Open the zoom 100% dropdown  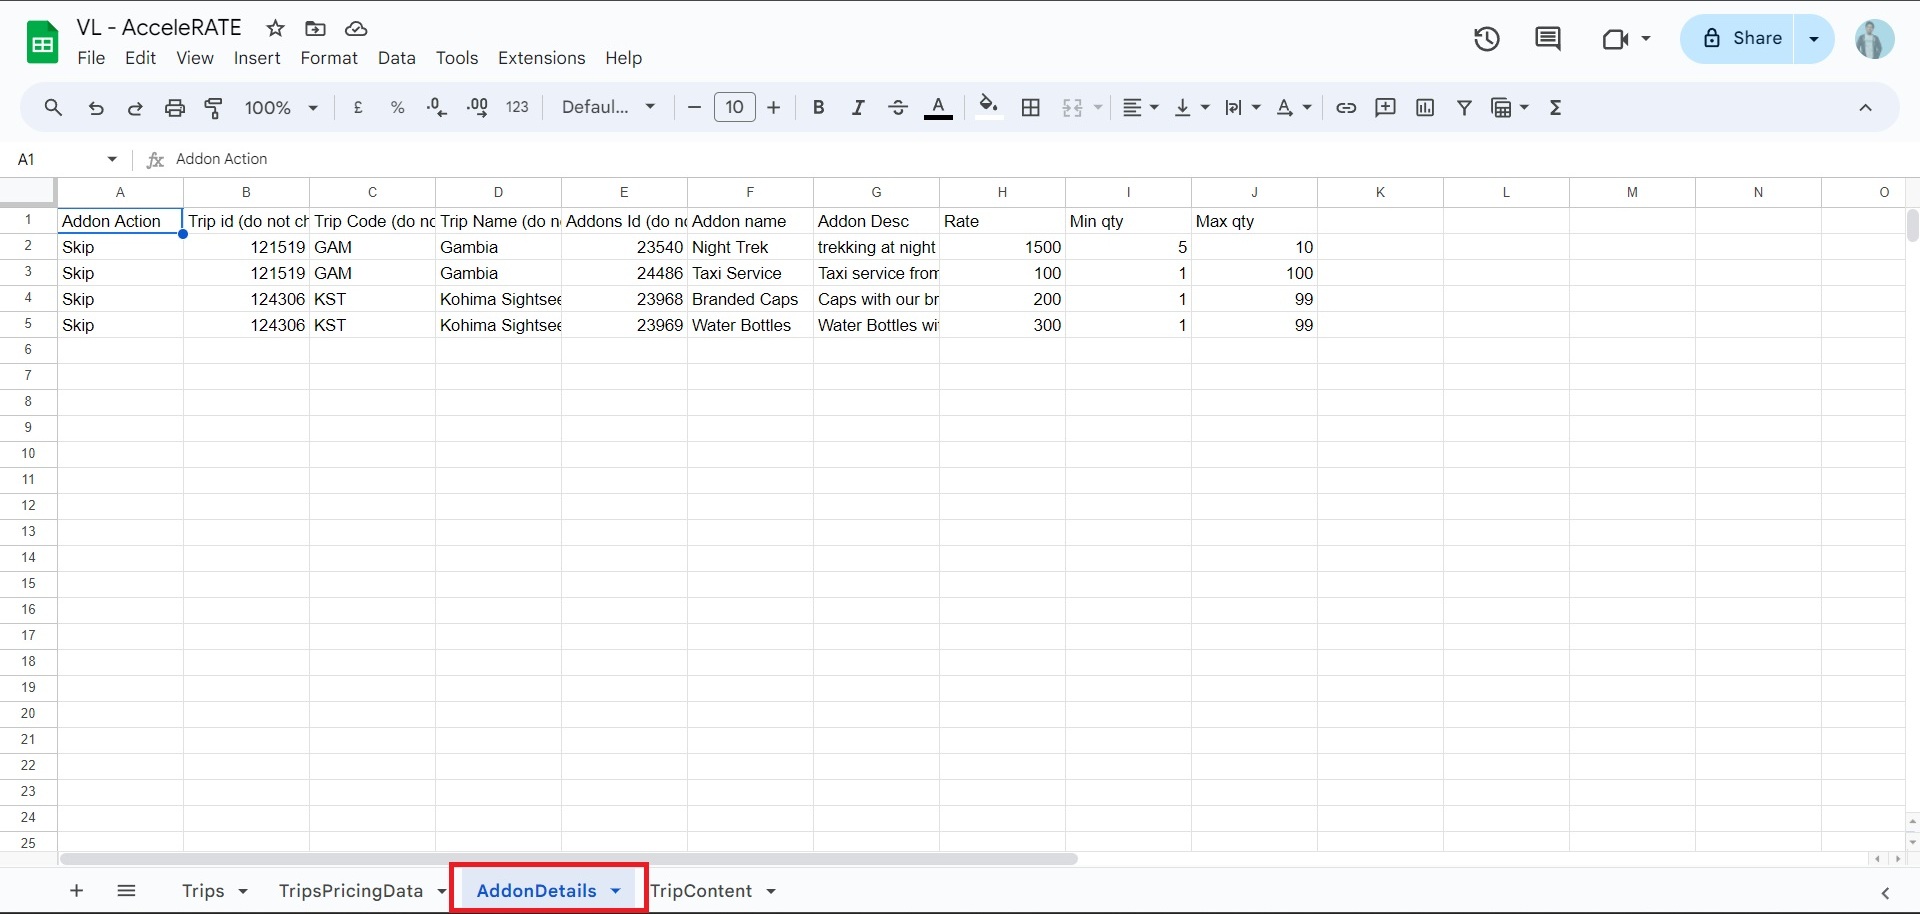click(281, 108)
